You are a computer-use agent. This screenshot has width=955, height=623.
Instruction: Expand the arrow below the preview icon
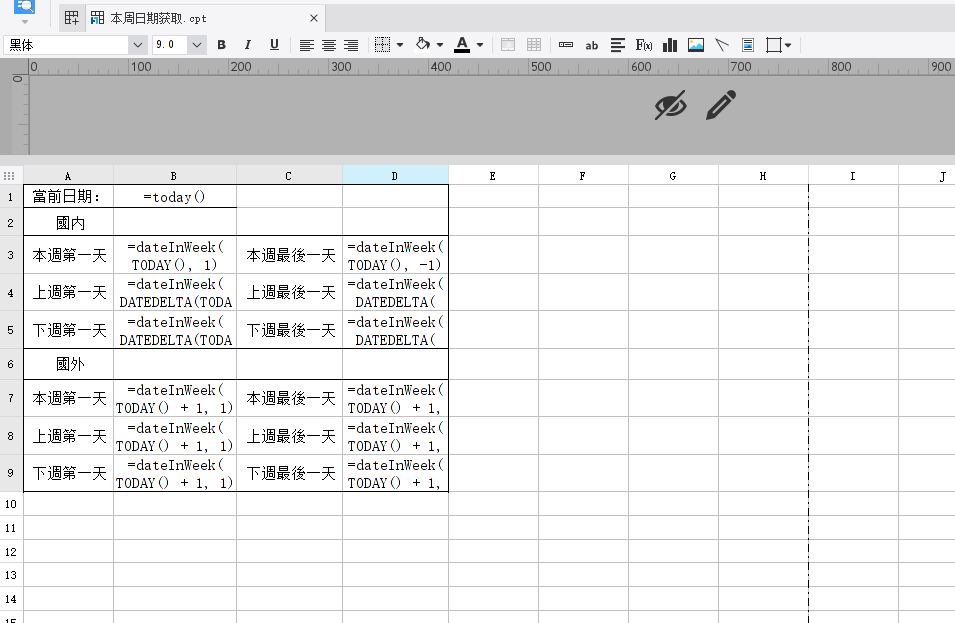pos(25,21)
